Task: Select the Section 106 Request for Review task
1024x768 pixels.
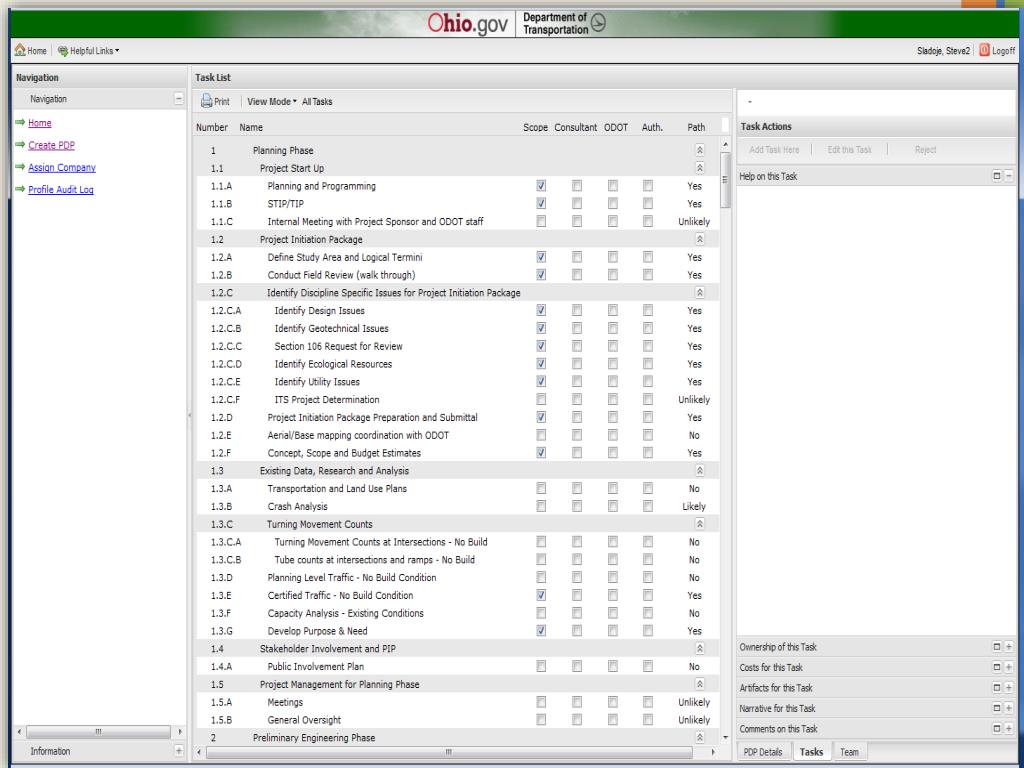Action: coord(457,346)
